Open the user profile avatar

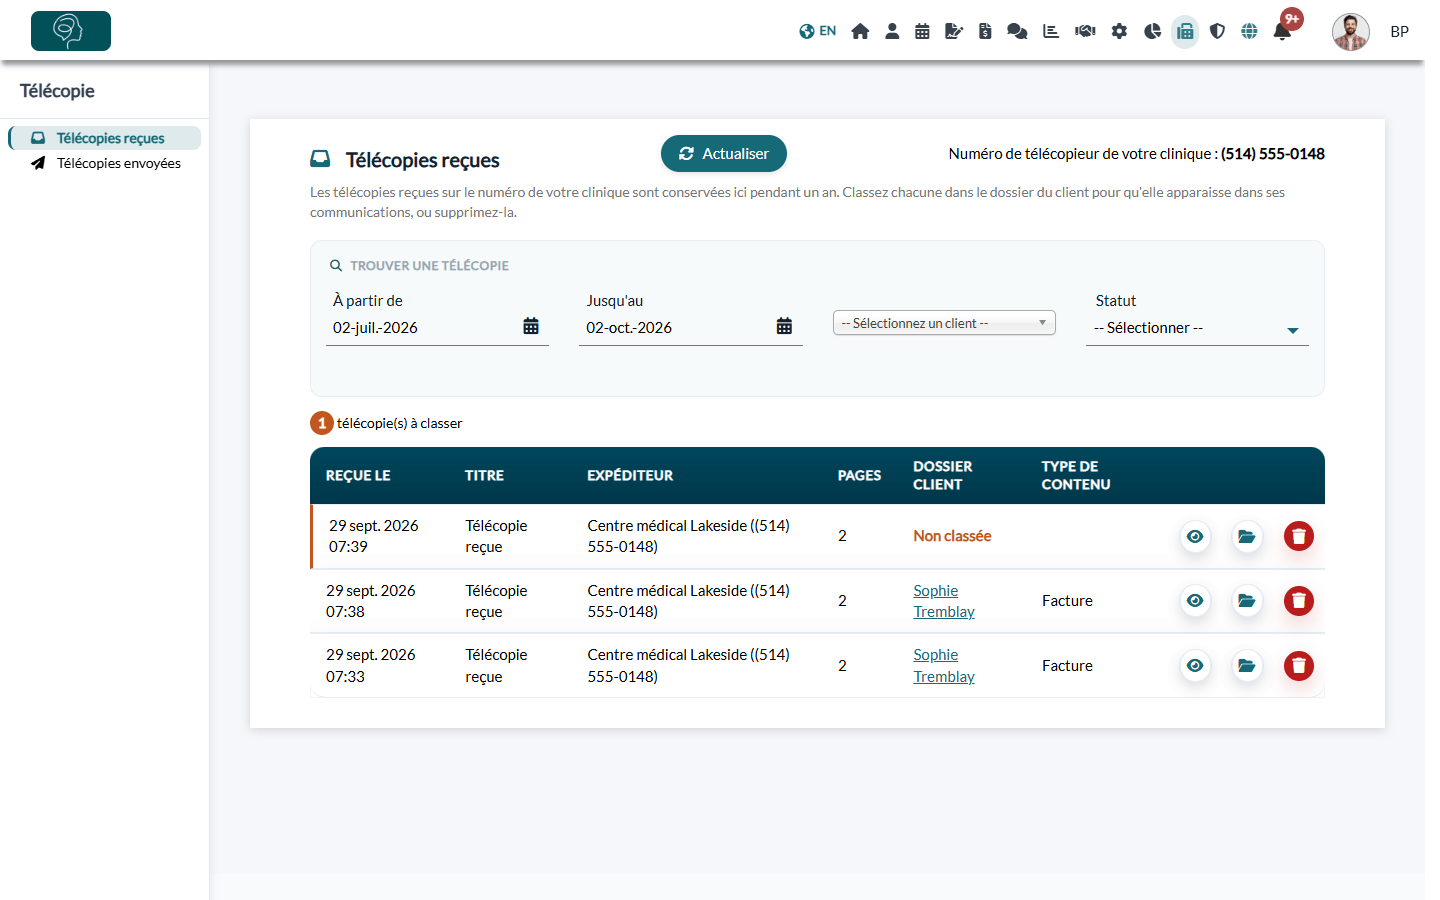click(1351, 32)
